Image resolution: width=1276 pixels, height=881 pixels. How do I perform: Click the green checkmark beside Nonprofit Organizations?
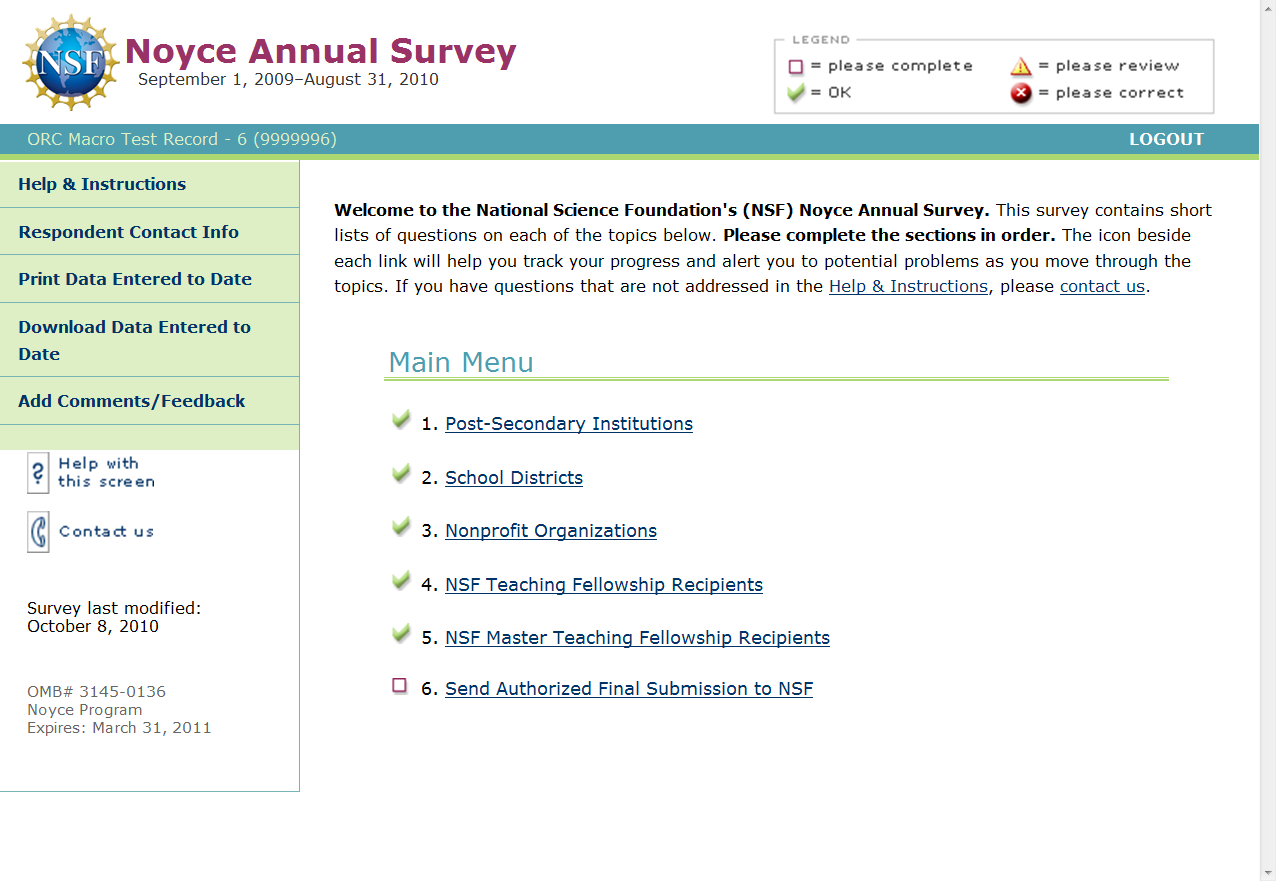pos(401,527)
